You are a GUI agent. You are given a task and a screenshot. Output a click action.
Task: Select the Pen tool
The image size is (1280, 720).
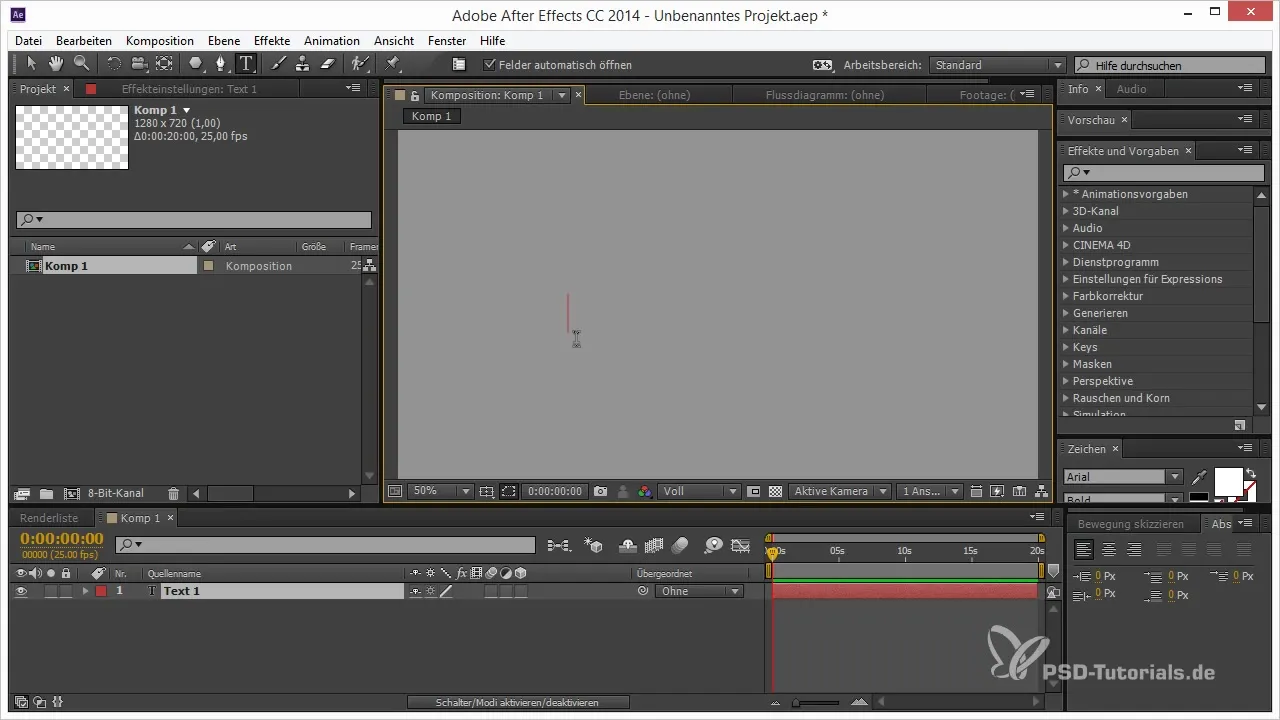(220, 64)
